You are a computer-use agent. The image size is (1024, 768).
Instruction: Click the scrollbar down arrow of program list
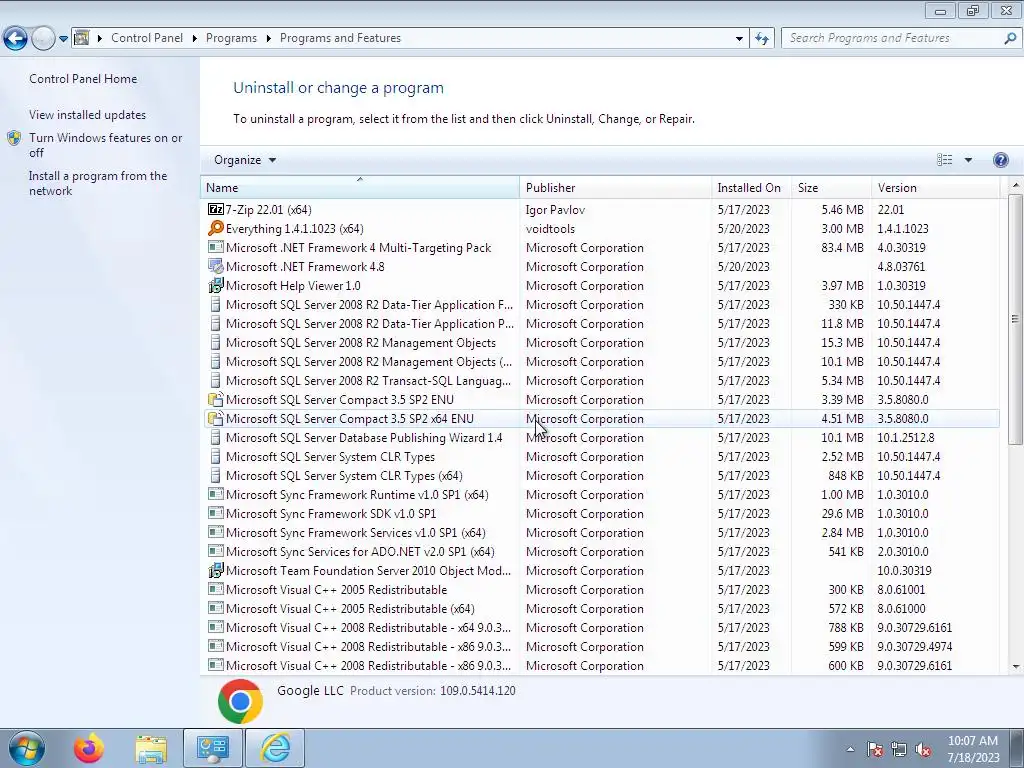point(1015,666)
